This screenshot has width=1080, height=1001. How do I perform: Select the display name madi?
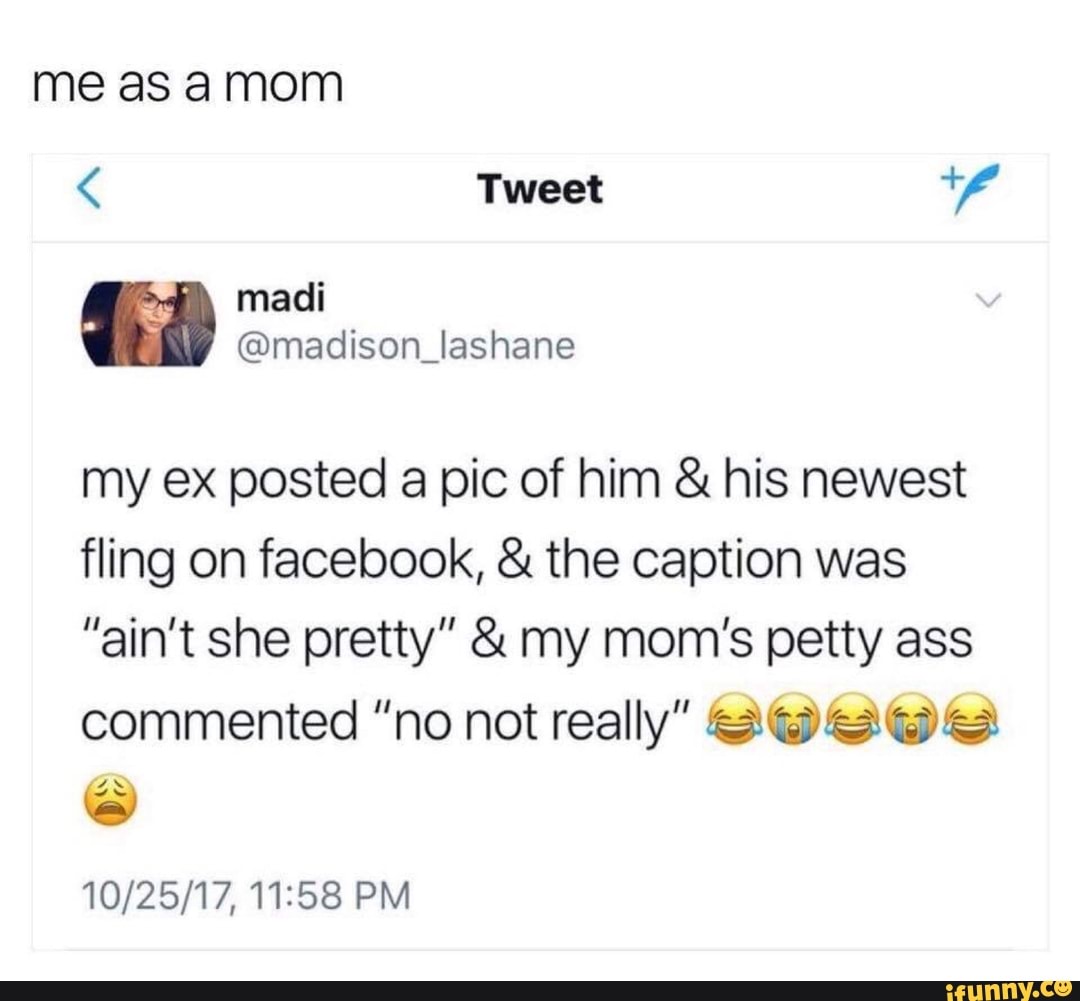[x=280, y=298]
